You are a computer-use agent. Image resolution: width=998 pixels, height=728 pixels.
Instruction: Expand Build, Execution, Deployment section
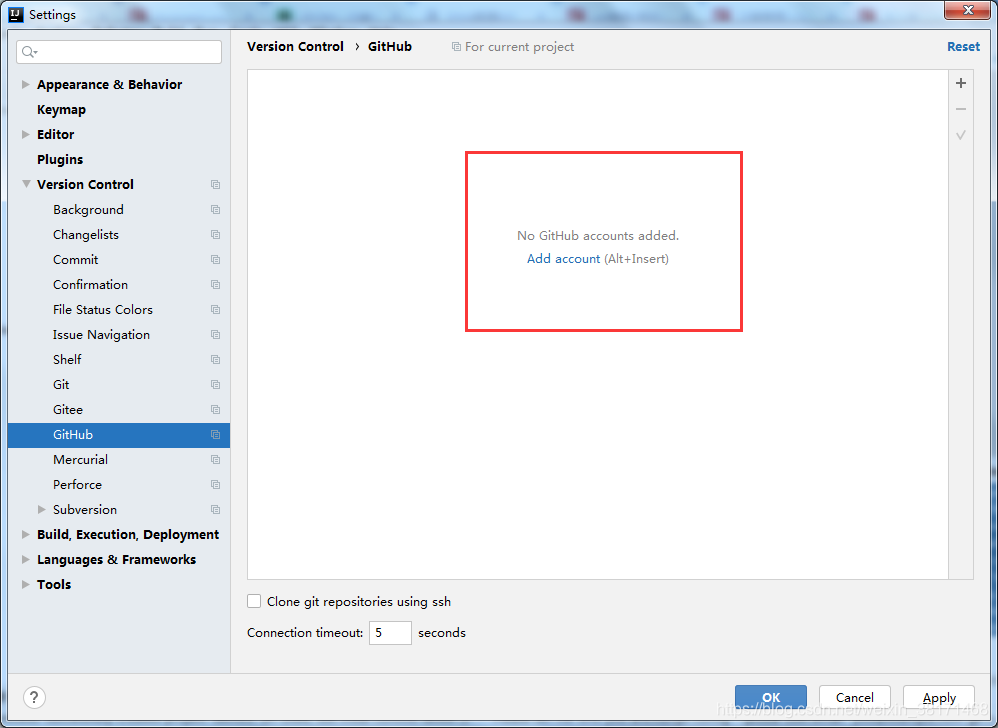click(x=25, y=535)
